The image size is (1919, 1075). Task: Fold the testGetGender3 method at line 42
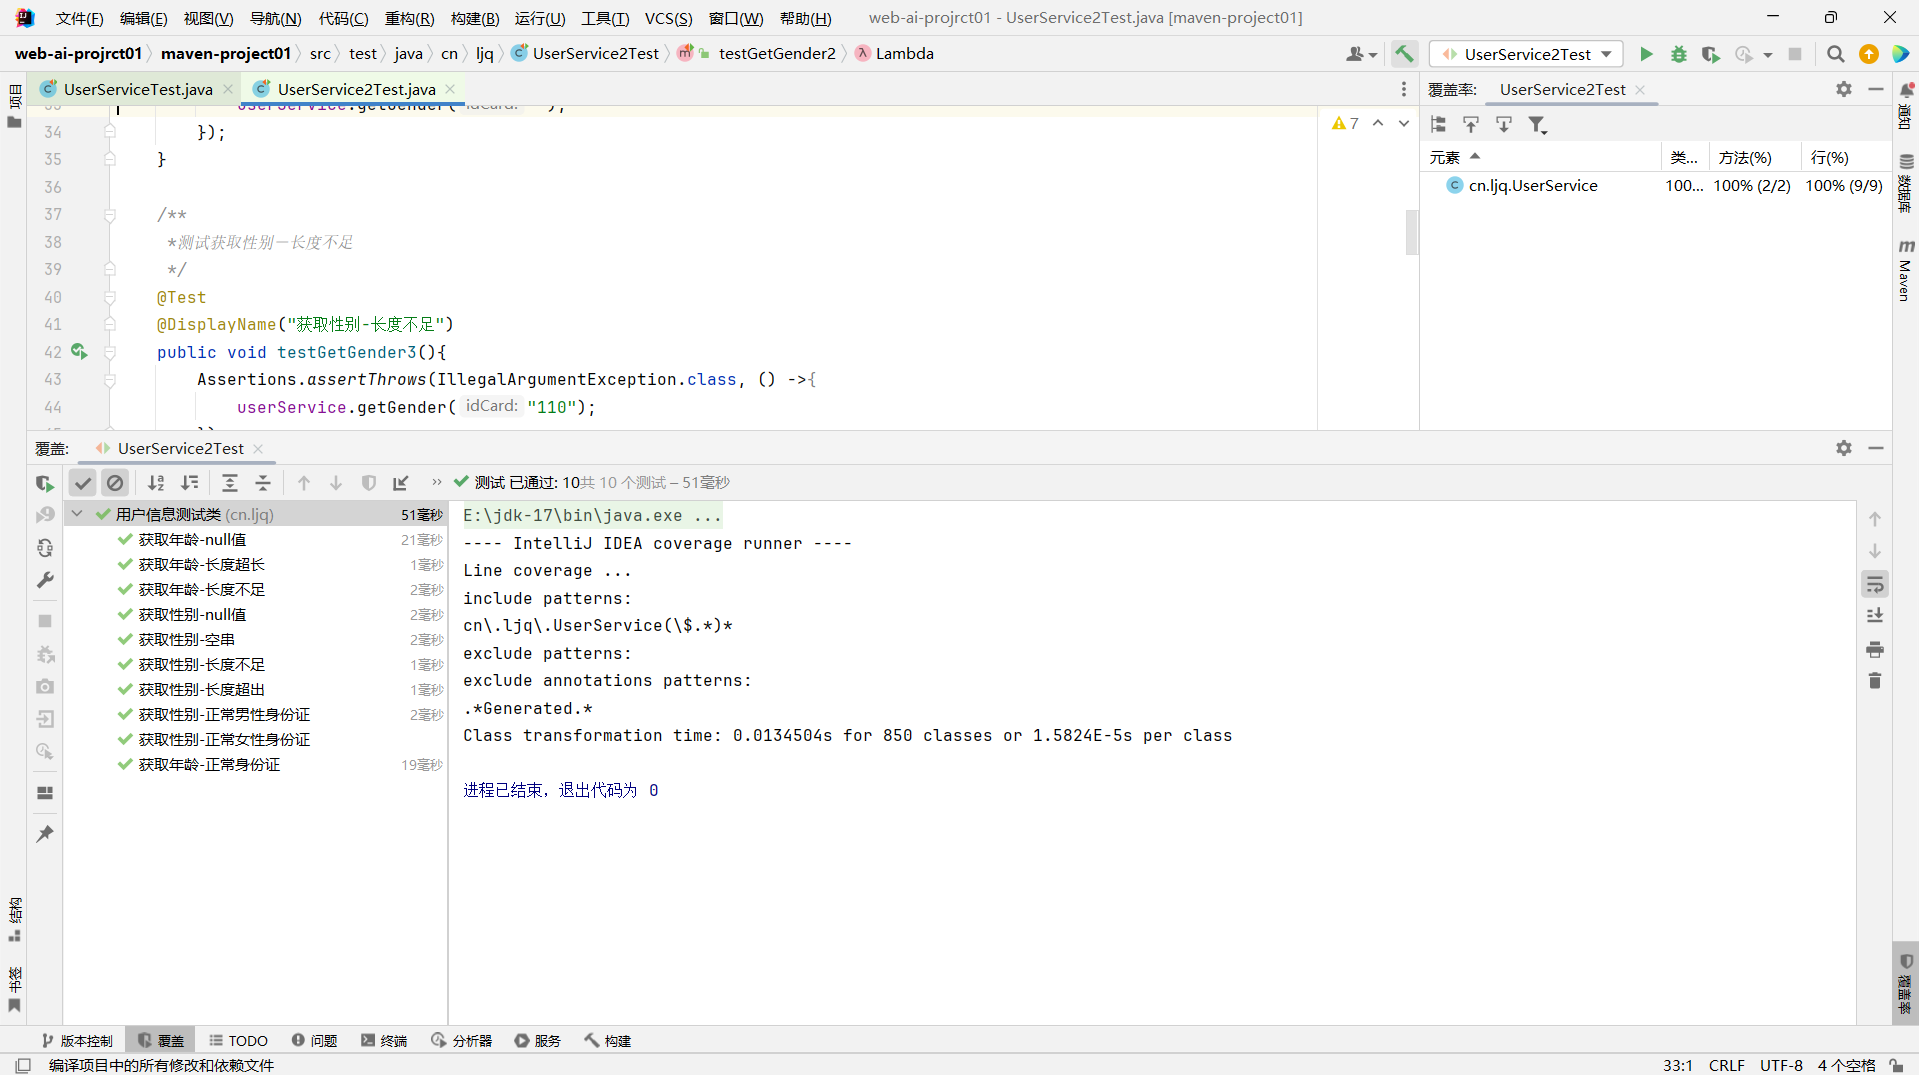tap(110, 352)
